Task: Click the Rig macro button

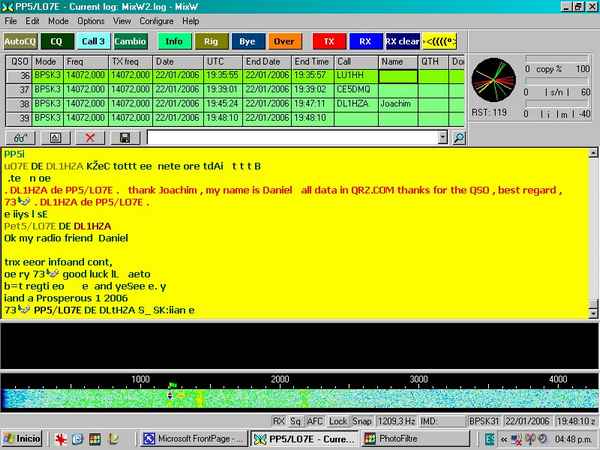Action: (211, 41)
